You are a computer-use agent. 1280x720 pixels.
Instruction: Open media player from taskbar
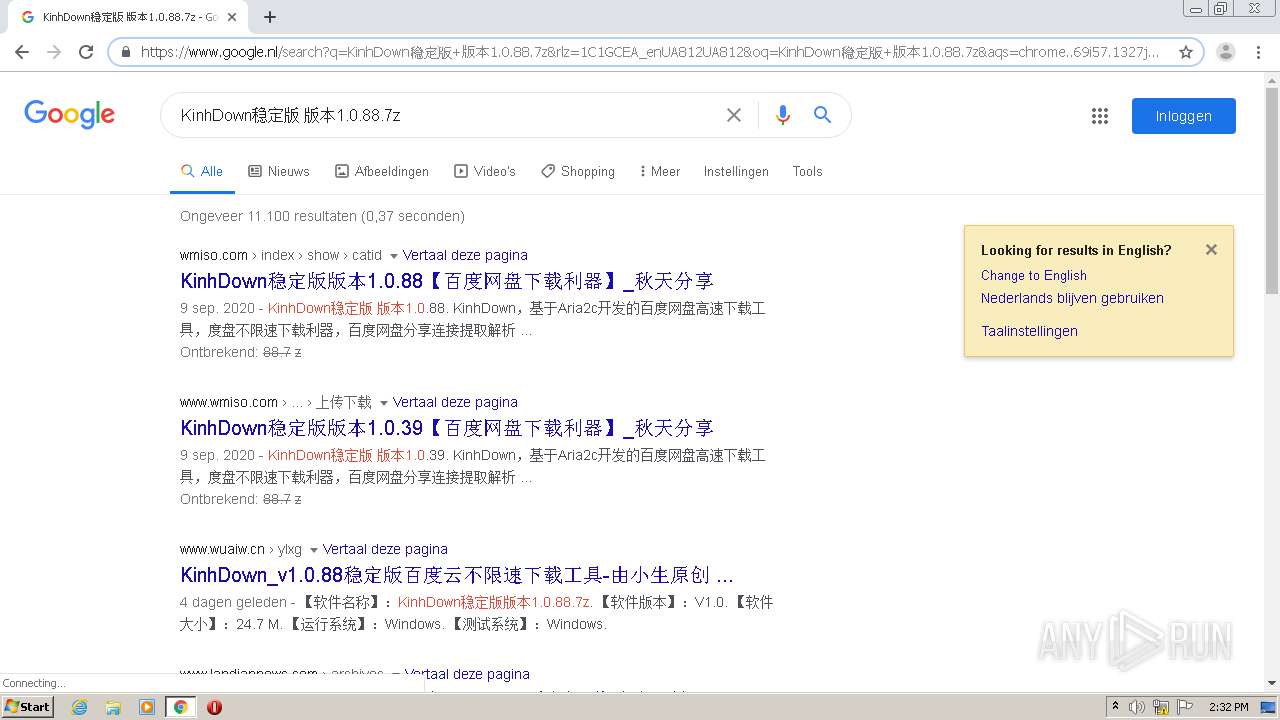tap(147, 707)
